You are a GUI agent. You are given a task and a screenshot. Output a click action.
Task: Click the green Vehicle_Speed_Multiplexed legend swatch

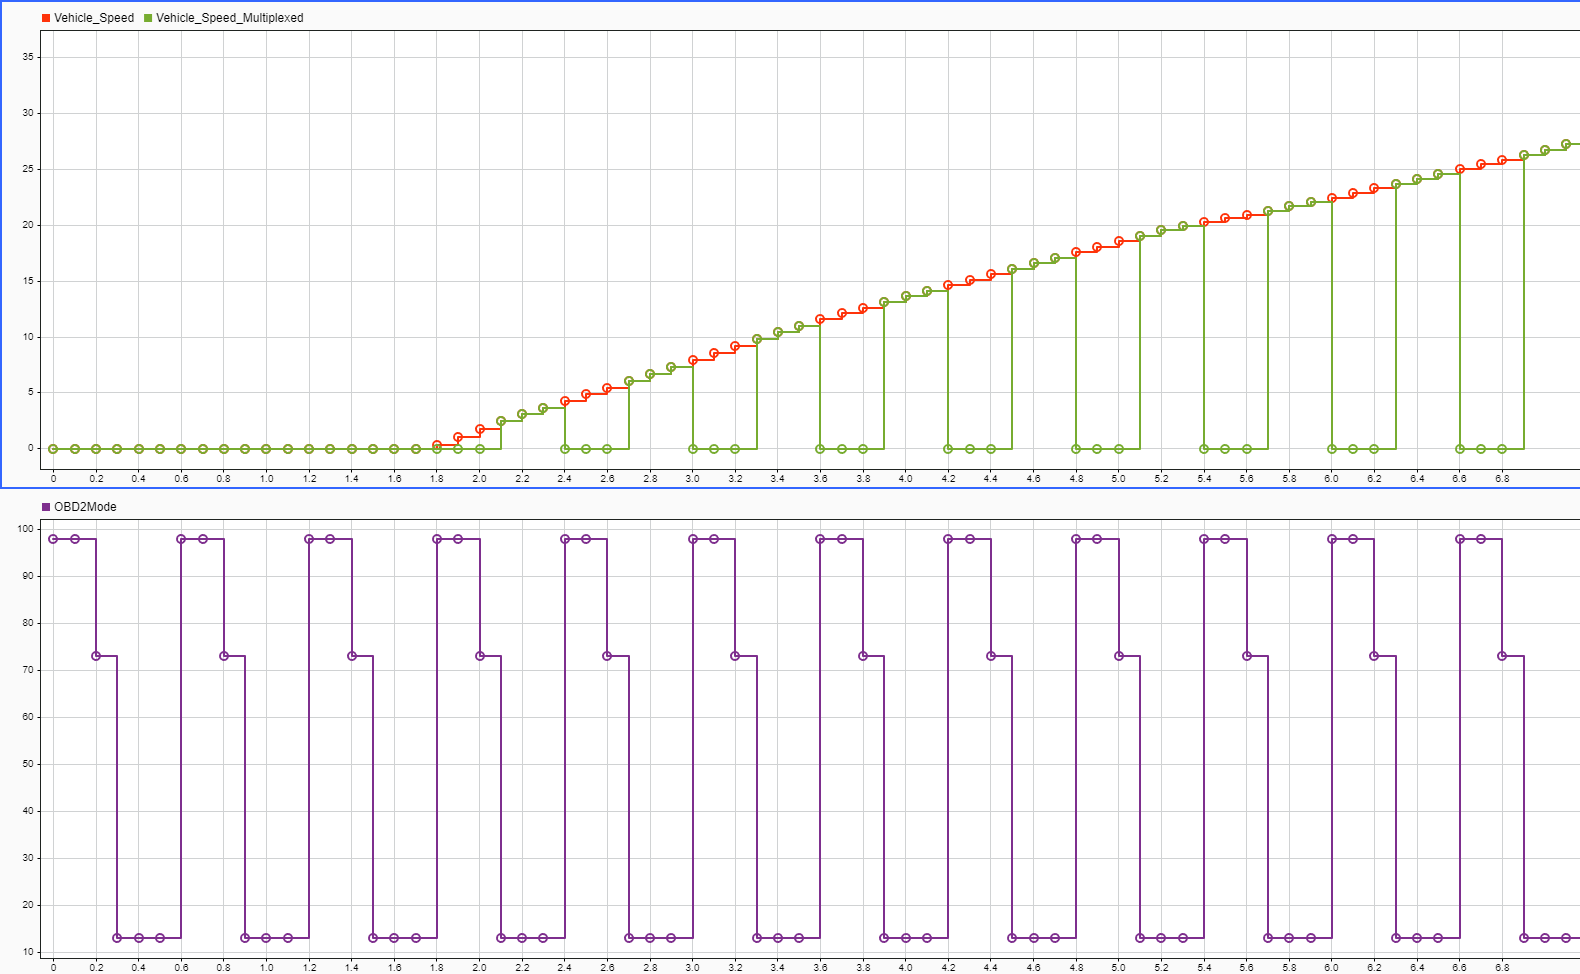tap(148, 18)
